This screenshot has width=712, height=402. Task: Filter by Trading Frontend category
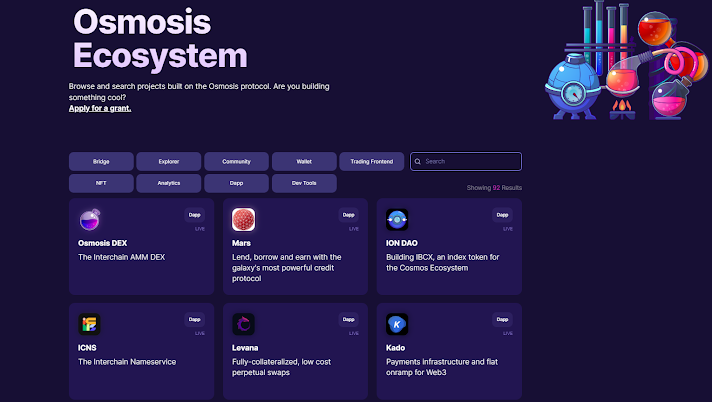coord(371,162)
